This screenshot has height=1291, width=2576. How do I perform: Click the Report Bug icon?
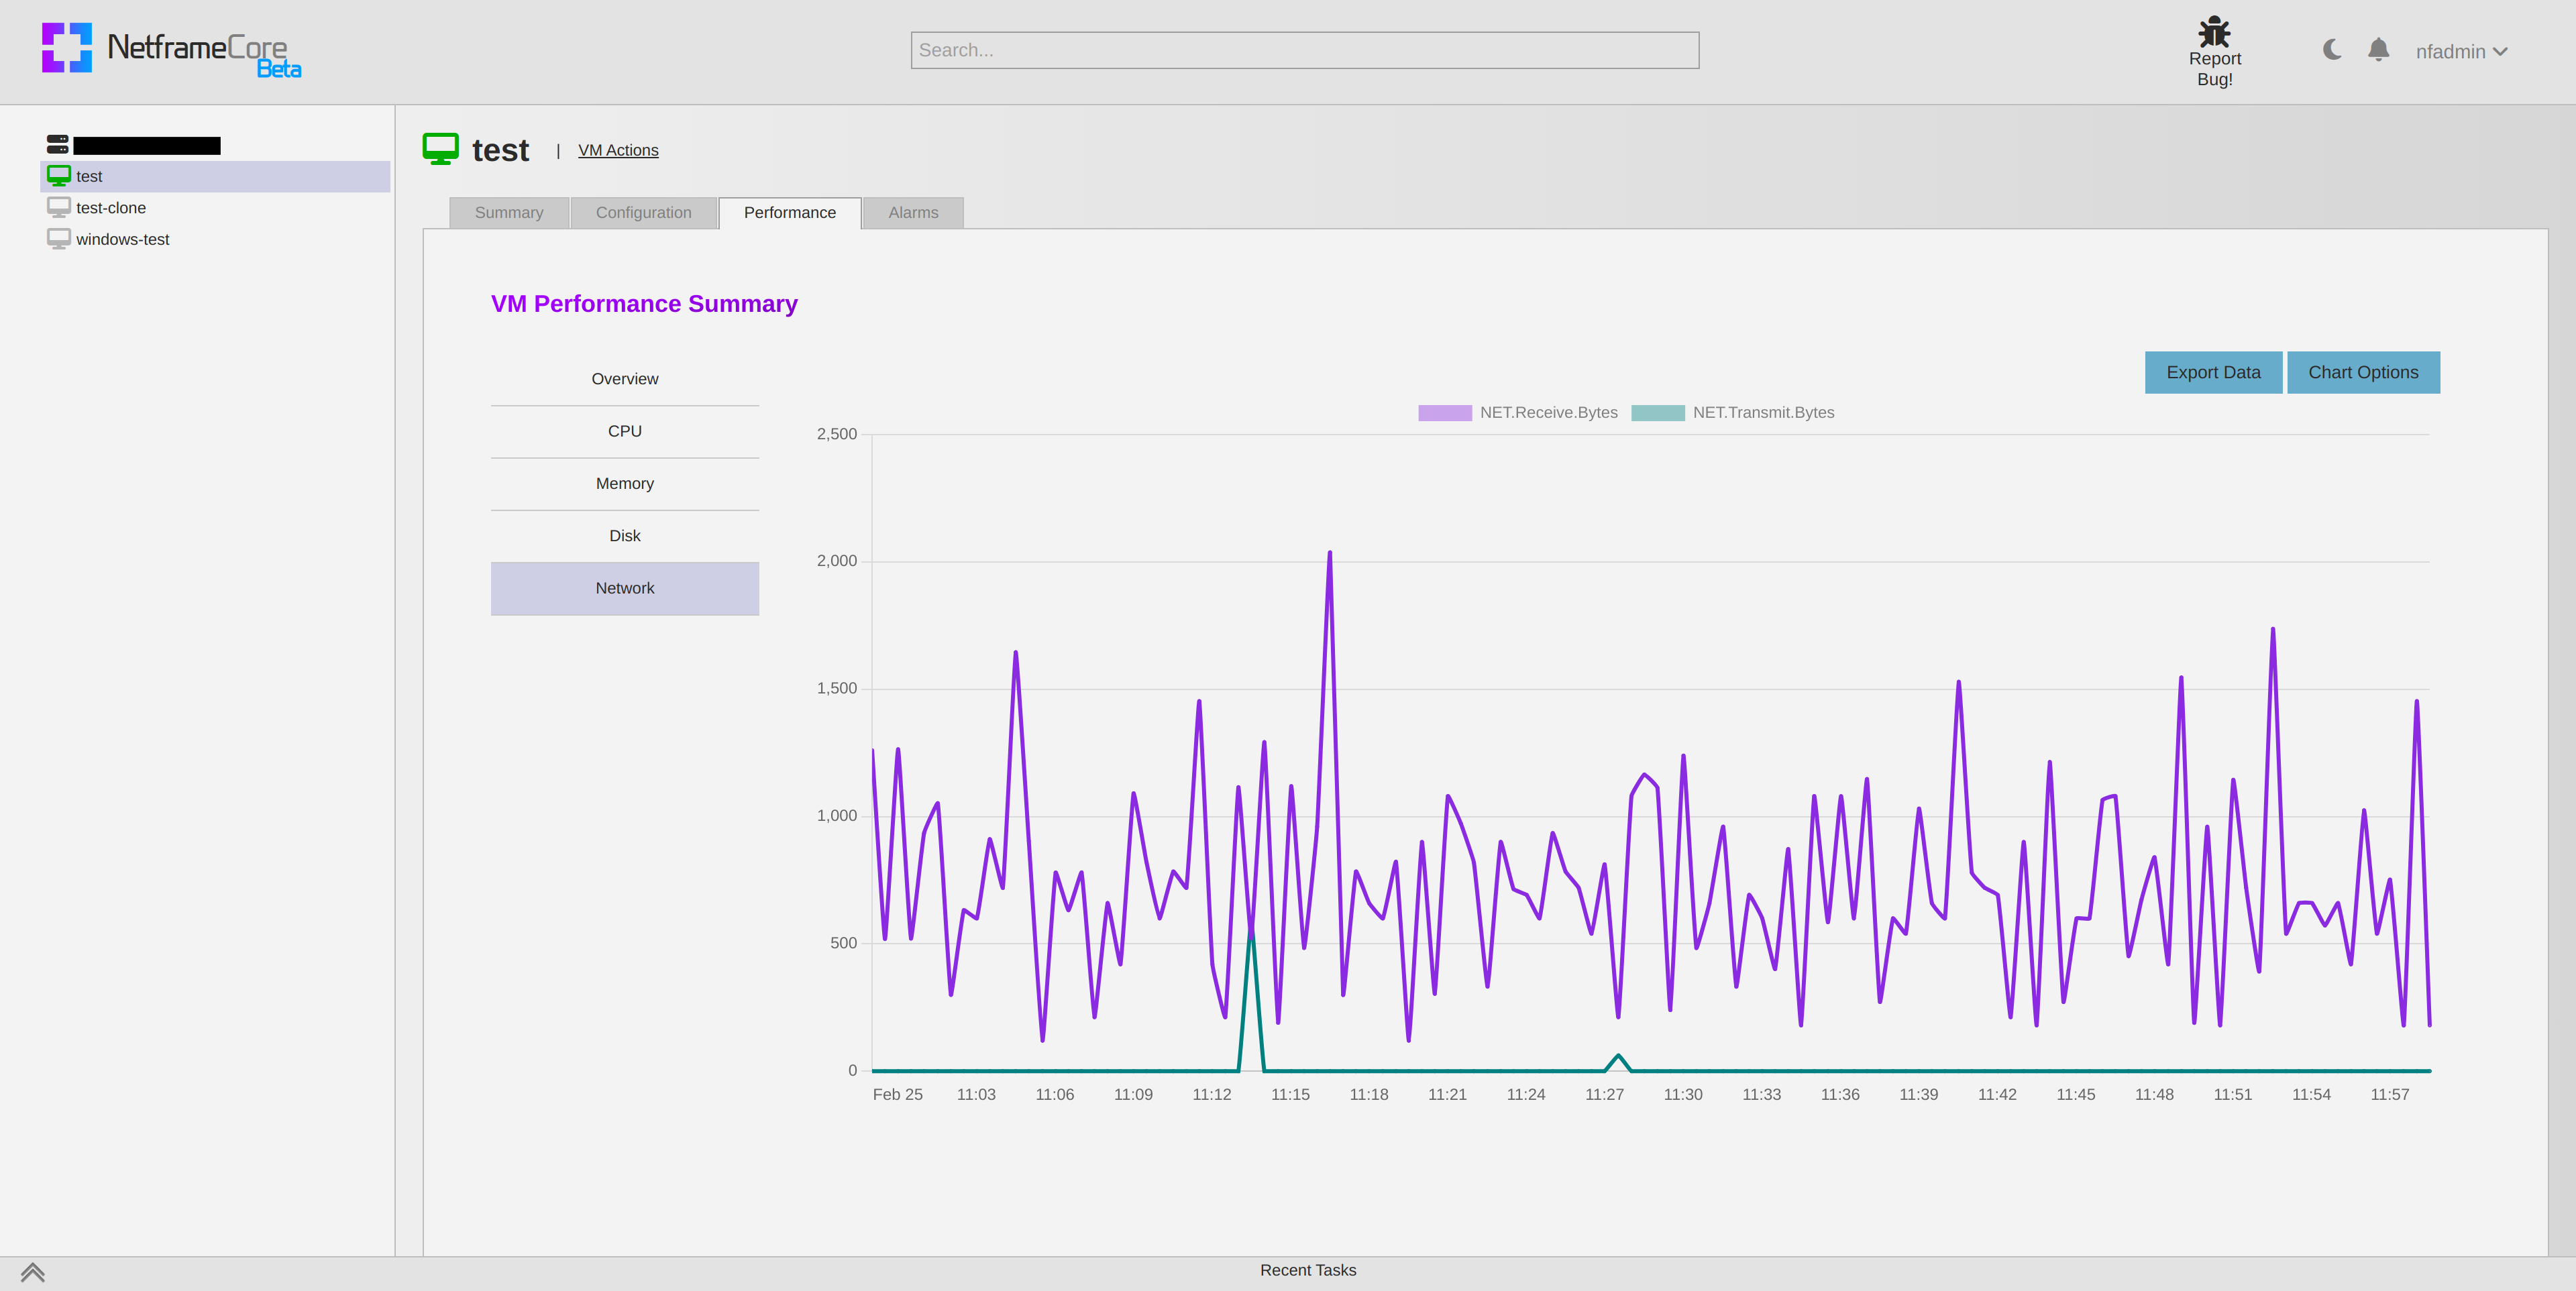[2214, 31]
